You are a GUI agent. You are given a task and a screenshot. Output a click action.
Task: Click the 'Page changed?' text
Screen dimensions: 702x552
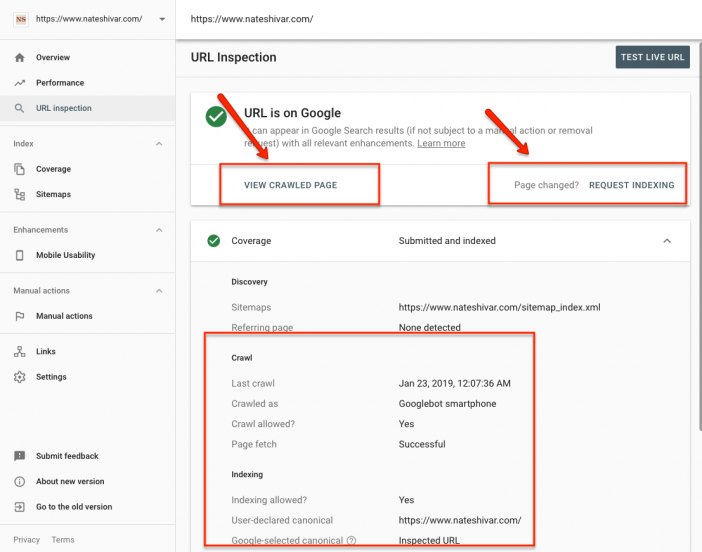click(x=546, y=185)
